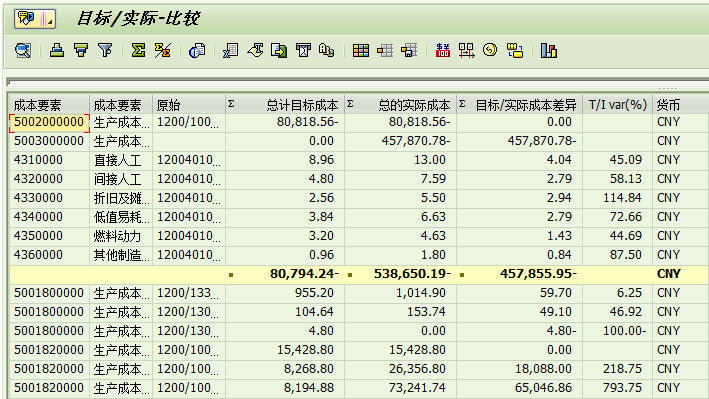The image size is (709, 399).
Task: Click sigma icon in 目标/实际成本差异 header
Action: coord(462,104)
